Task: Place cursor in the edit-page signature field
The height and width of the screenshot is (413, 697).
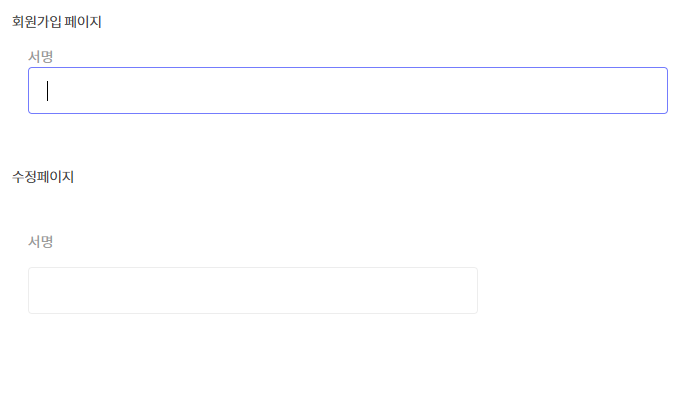Action: (x=252, y=290)
